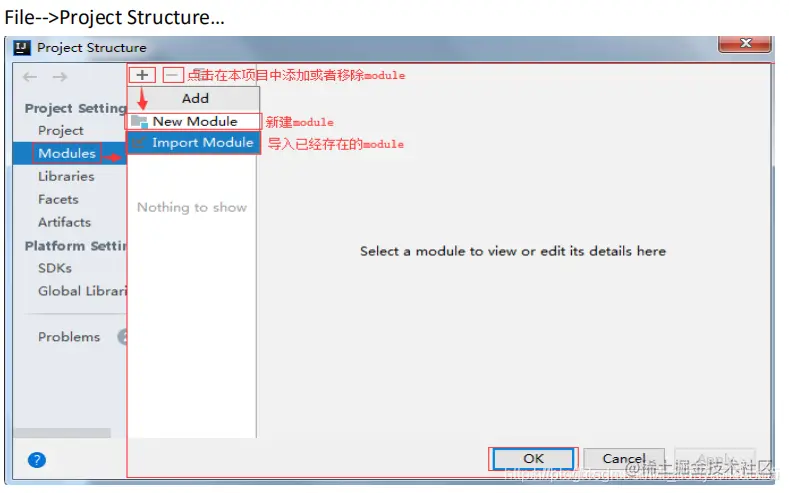Click Select a module to view text

point(513,251)
